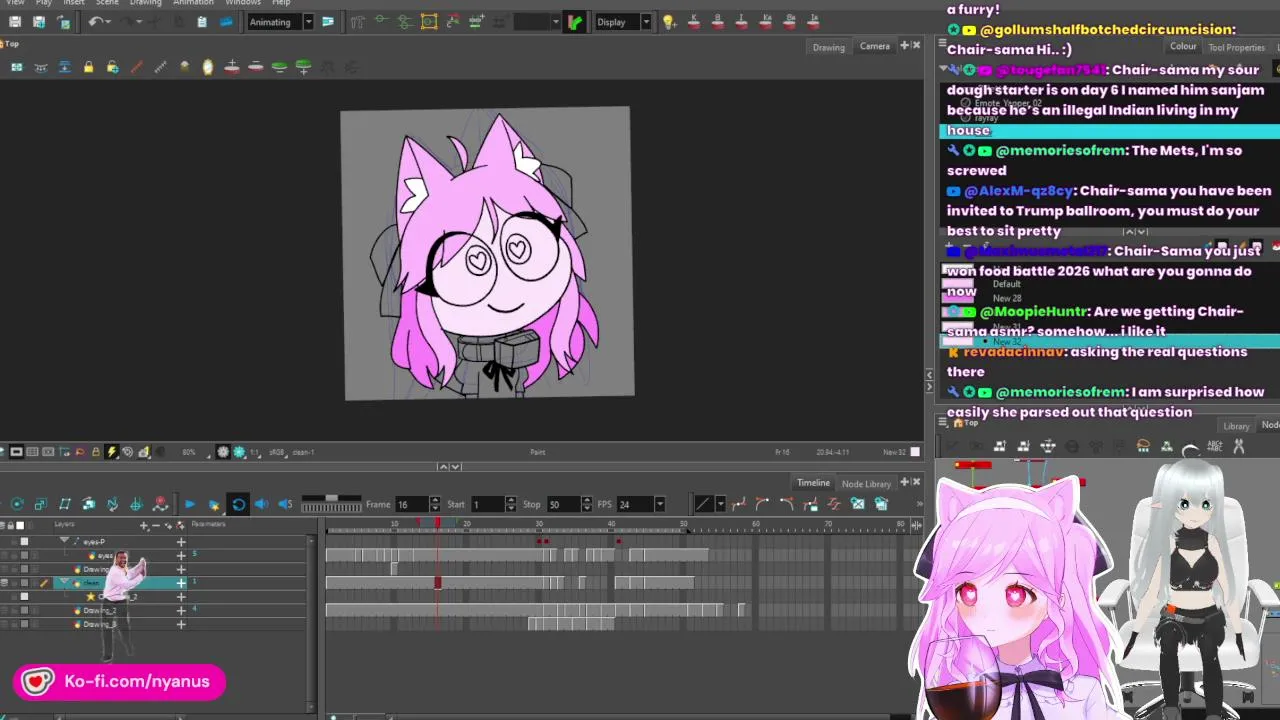Image resolution: width=1280 pixels, height=720 pixels.
Task: Click the Paste clipboard icon
Action: point(202,22)
